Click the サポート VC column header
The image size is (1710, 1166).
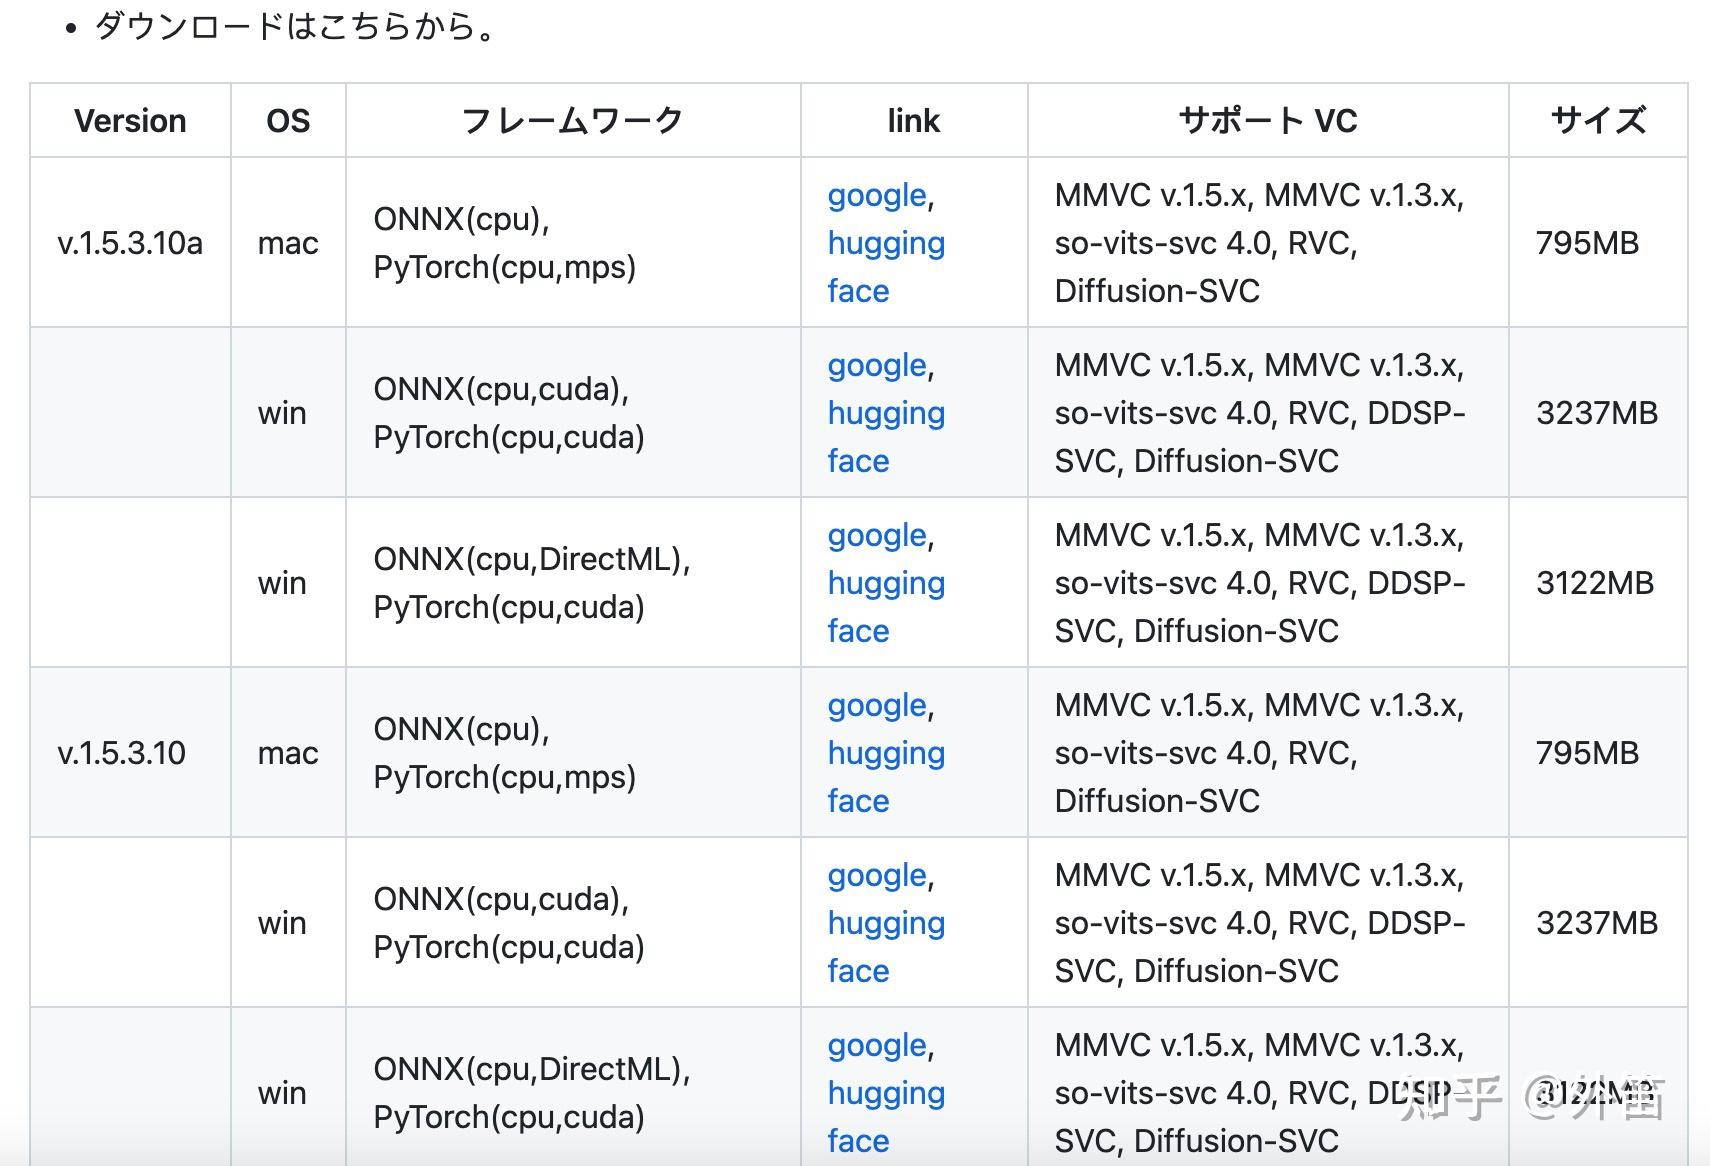[x=1268, y=121]
